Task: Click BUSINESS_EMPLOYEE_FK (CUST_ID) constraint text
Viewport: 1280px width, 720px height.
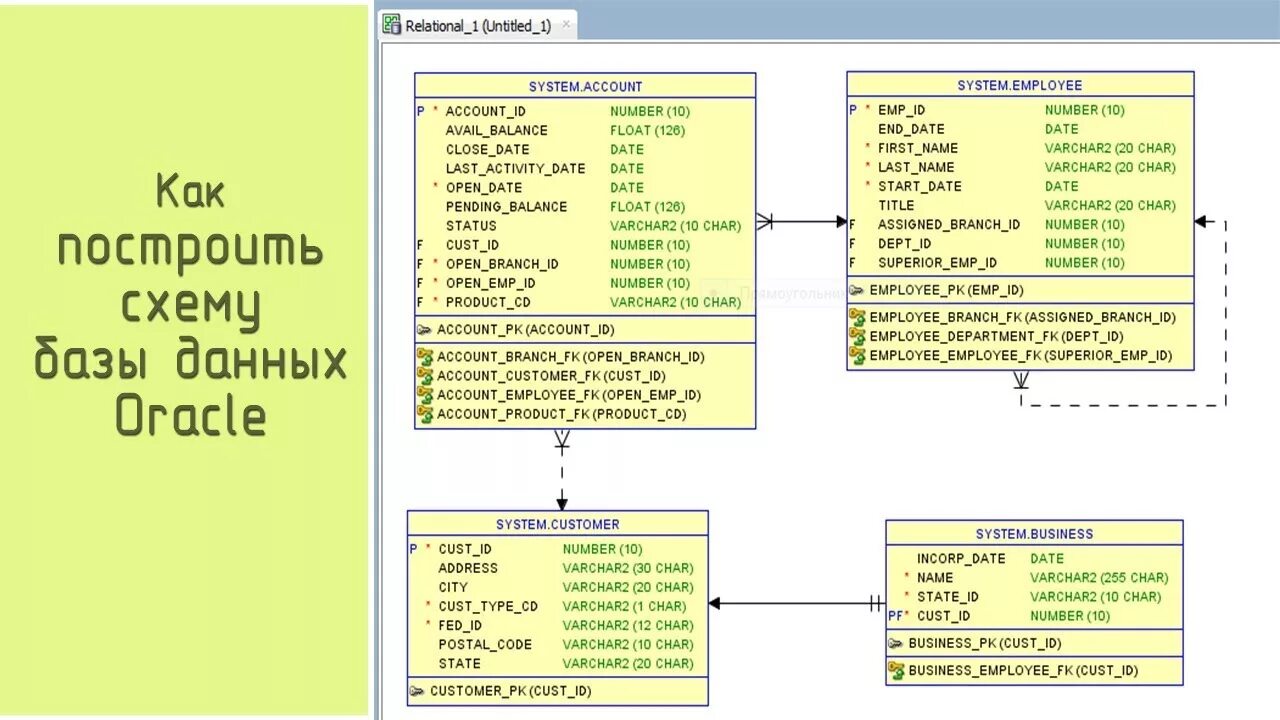Action: (1023, 671)
